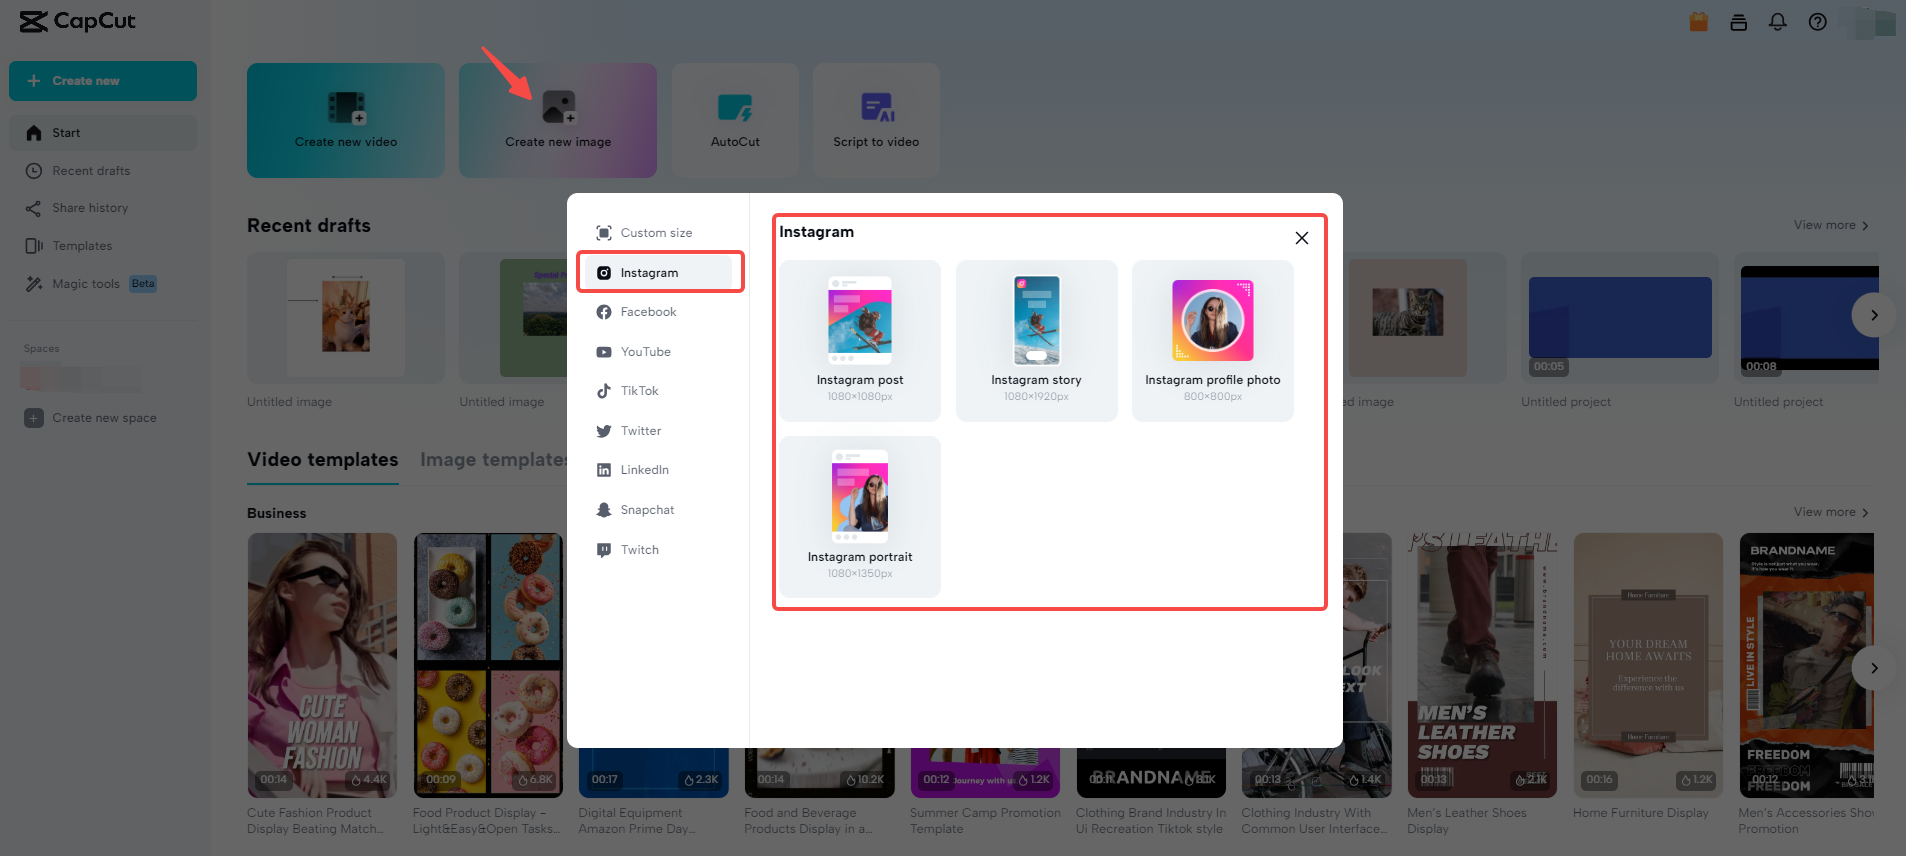Open the Men's Accessories Freedom template thumbnail
The image size is (1906, 856).
coord(1806,665)
